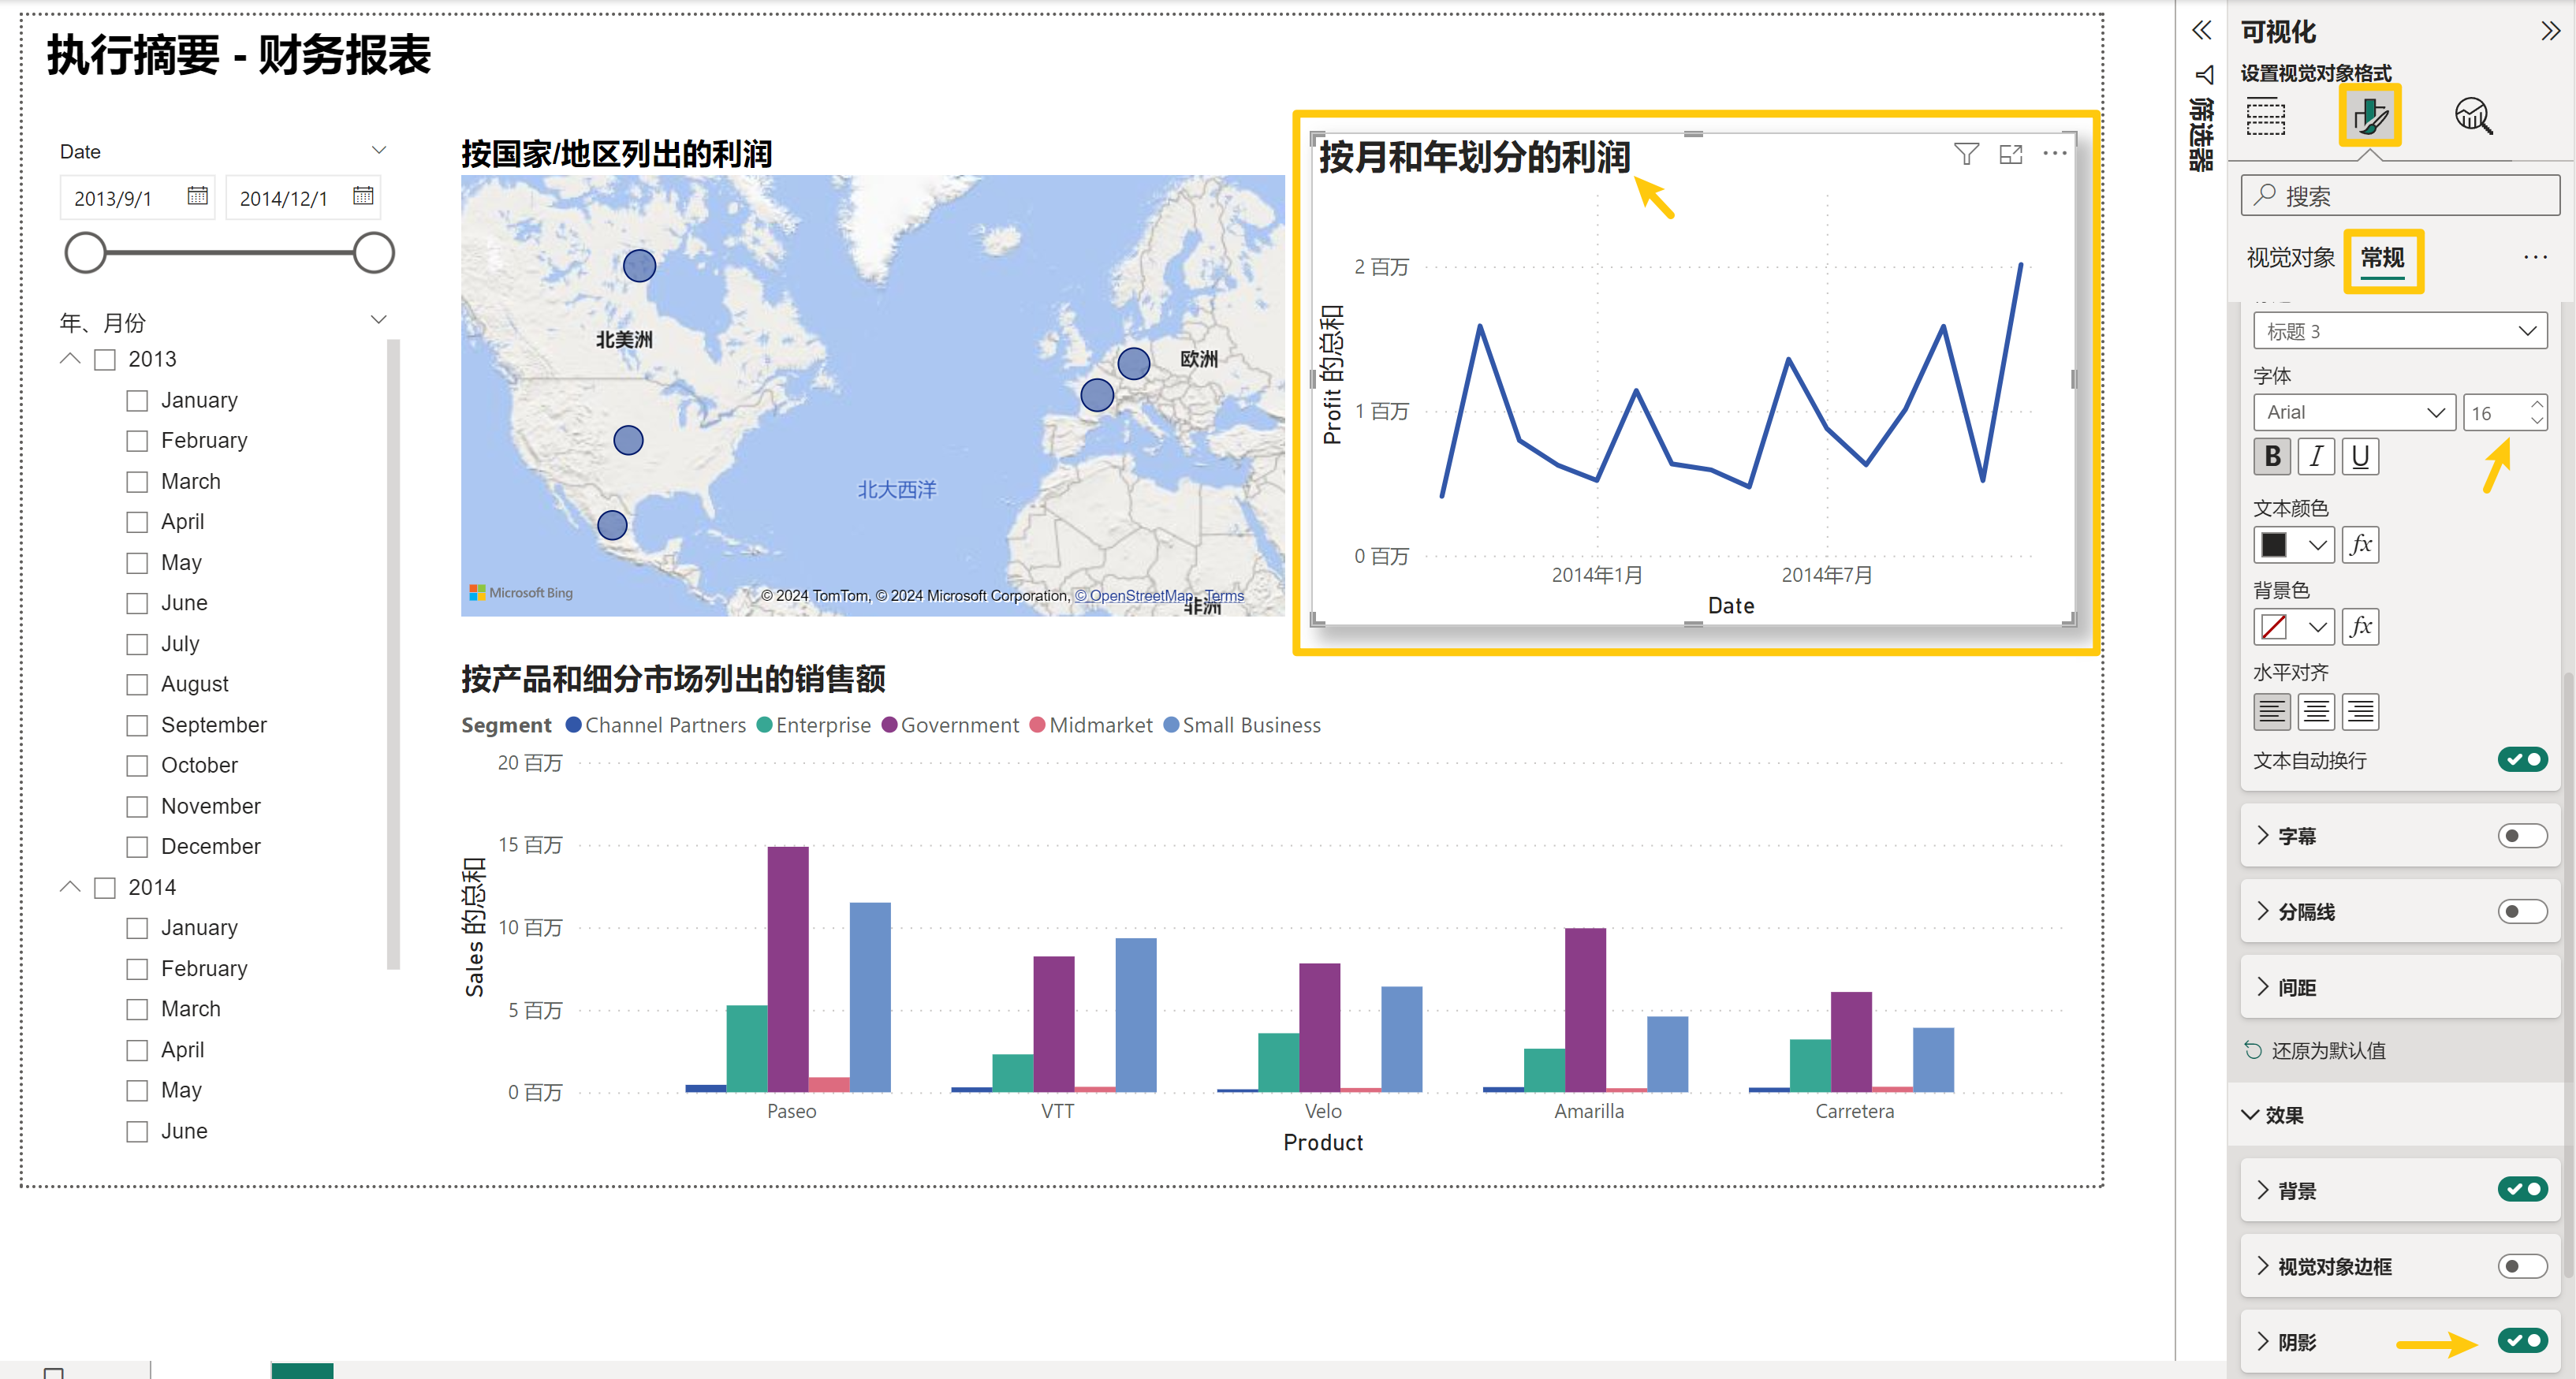The width and height of the screenshot is (2576, 1379).
Task: Enable the 视觉对象边框 toggle
Action: pyautogui.click(x=2522, y=1266)
